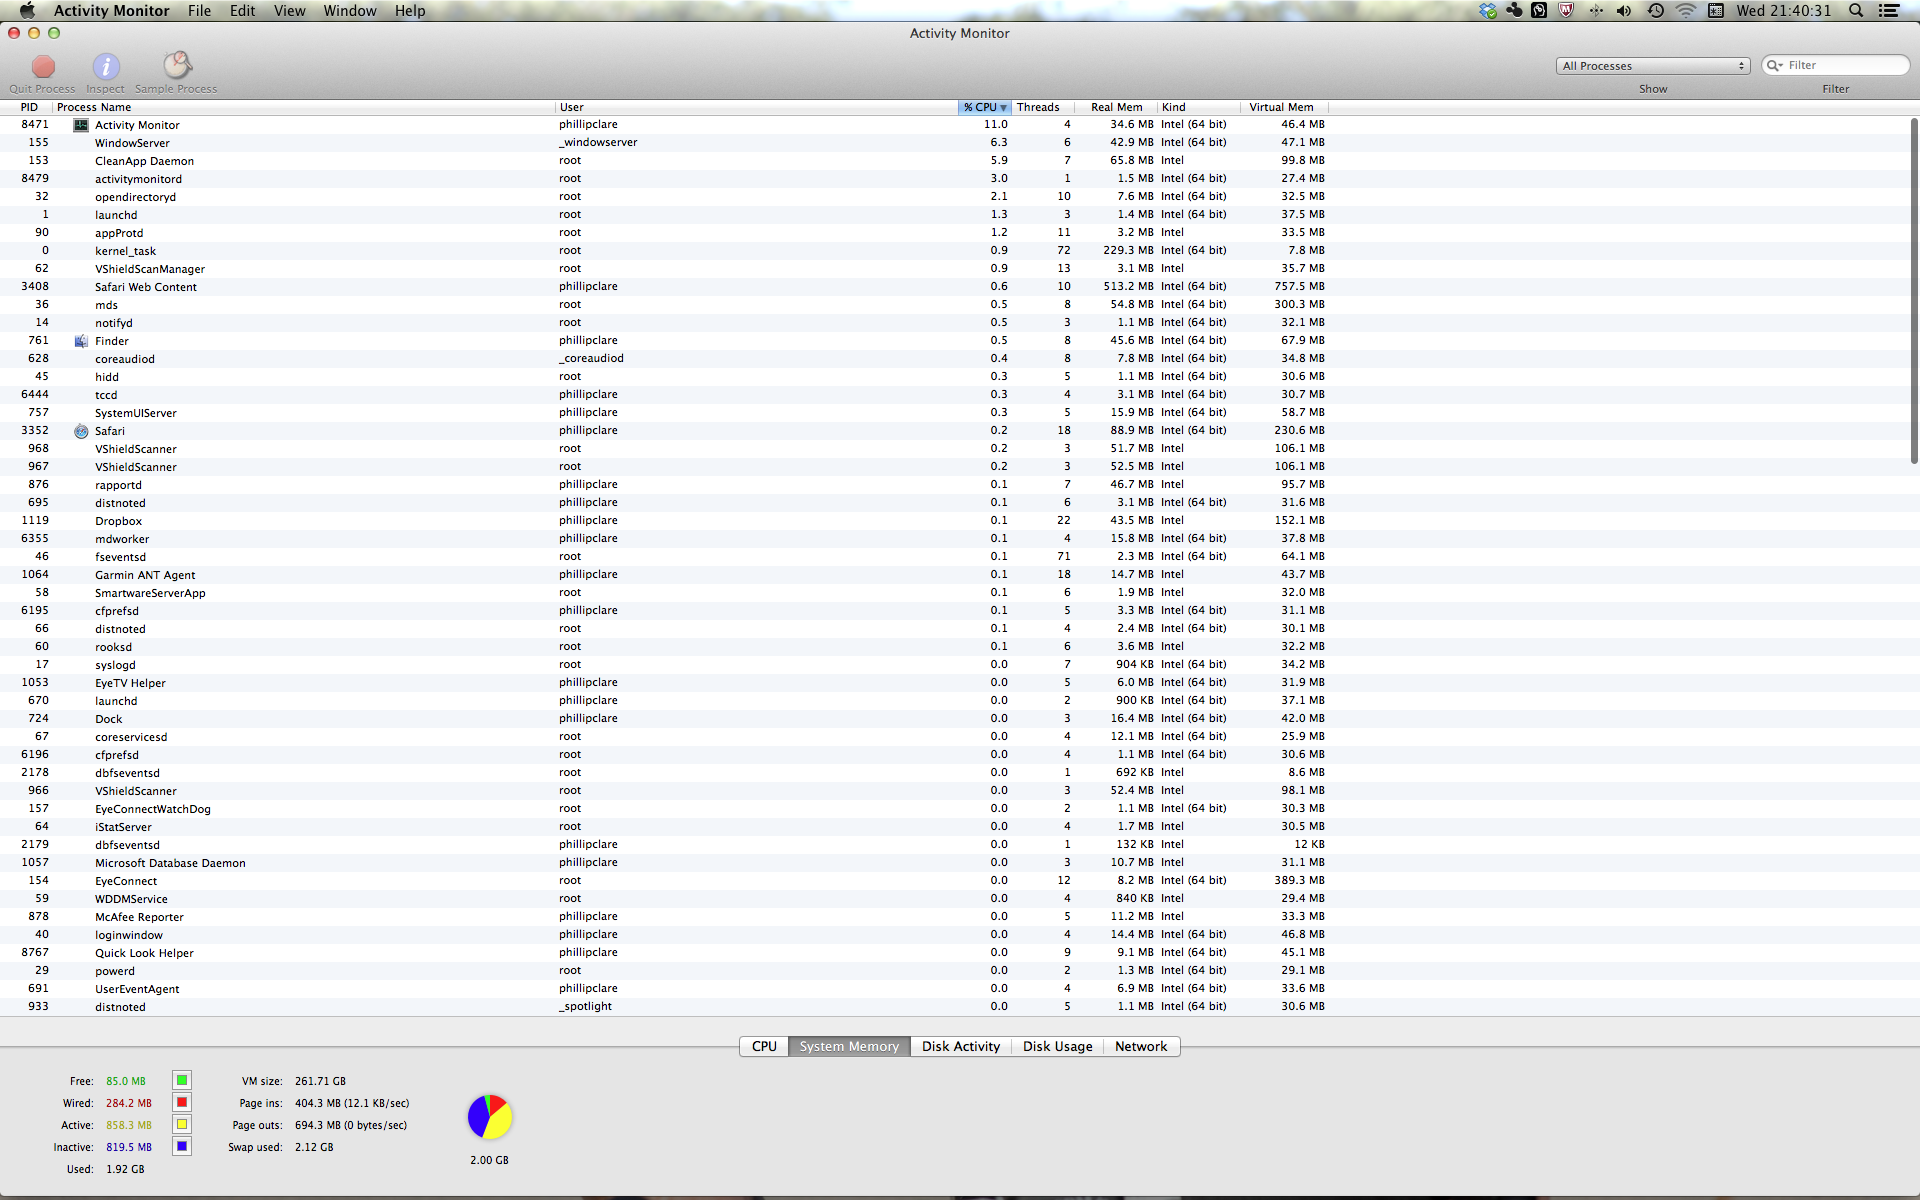Image resolution: width=1920 pixels, height=1200 pixels.
Task: Switch to the Network tab
Action: click(1141, 1046)
